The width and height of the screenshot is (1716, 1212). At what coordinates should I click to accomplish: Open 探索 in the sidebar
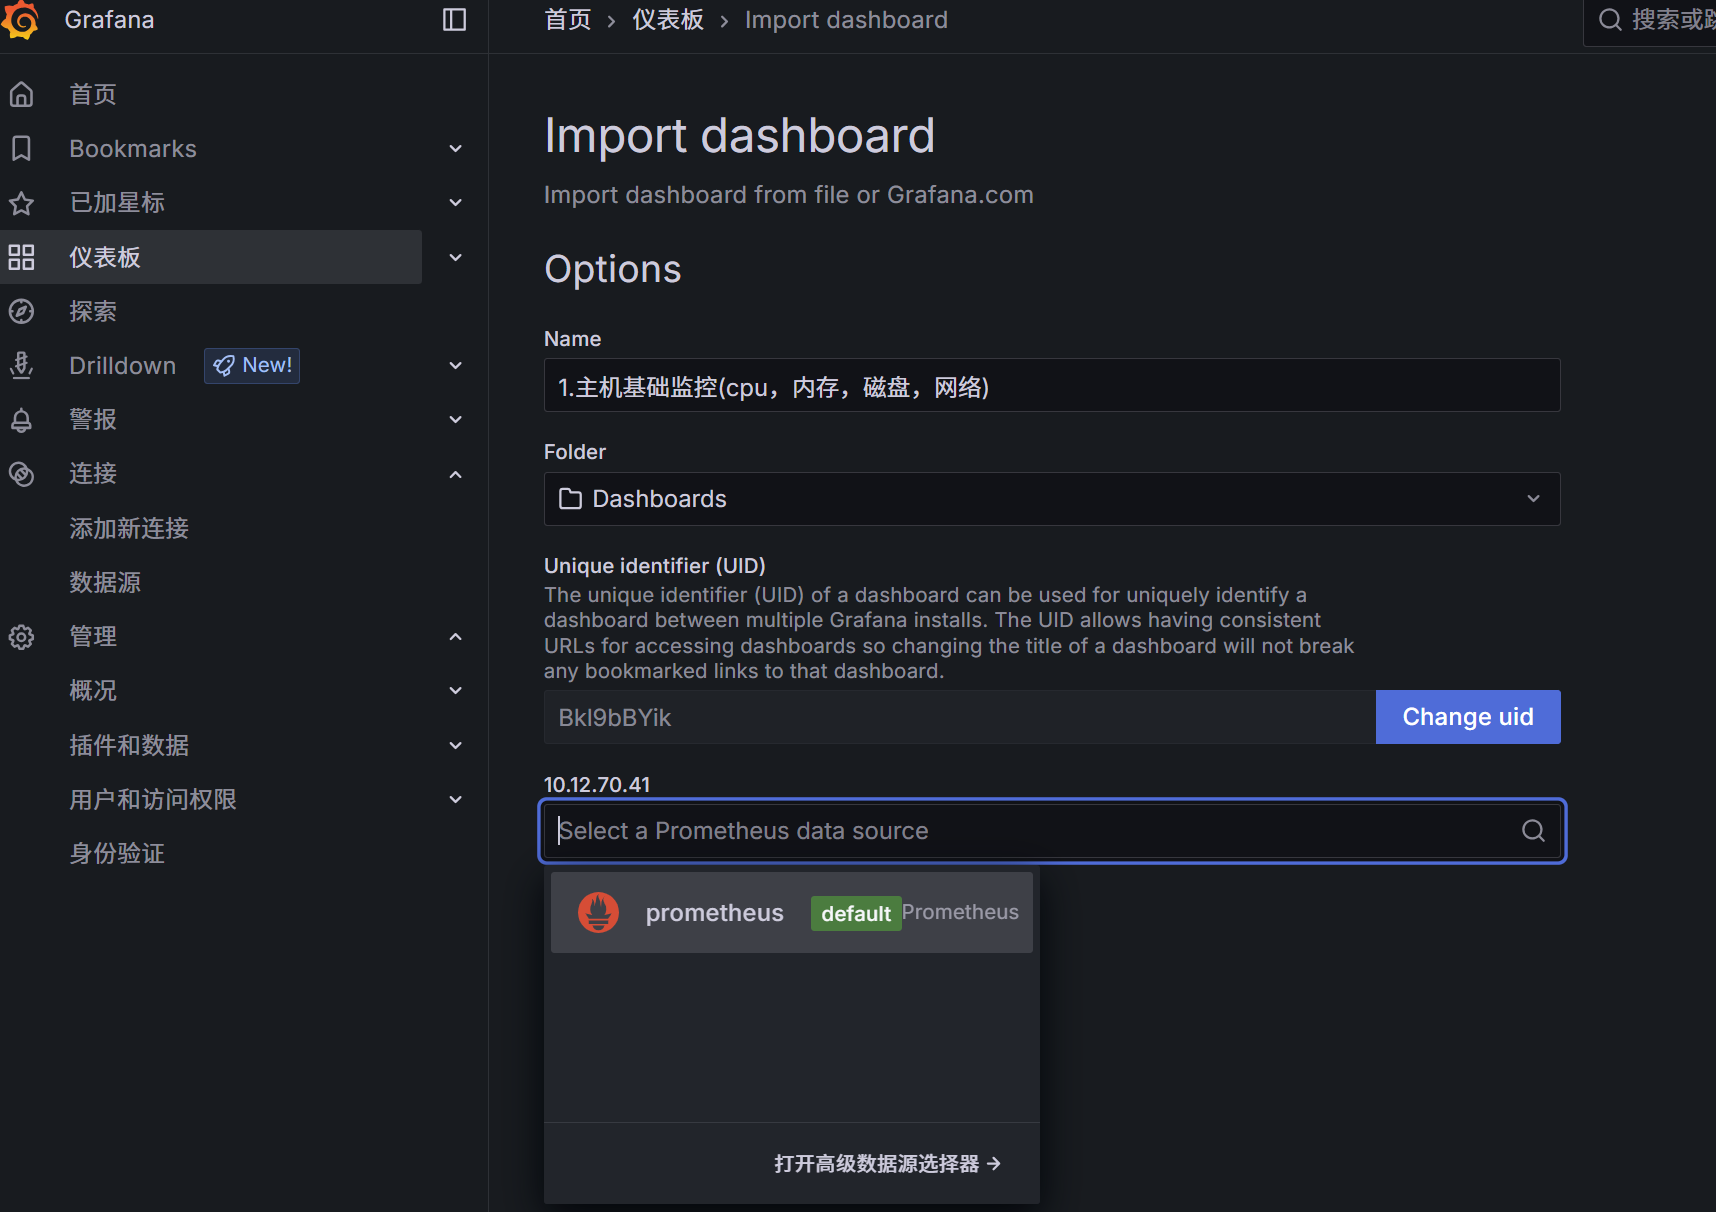point(93,311)
